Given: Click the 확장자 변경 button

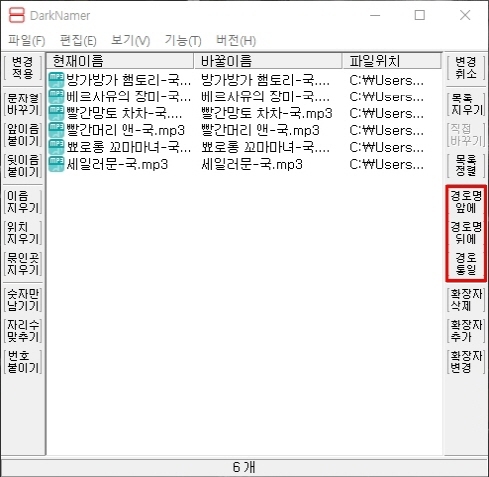Looking at the screenshot, I should click(x=466, y=362).
